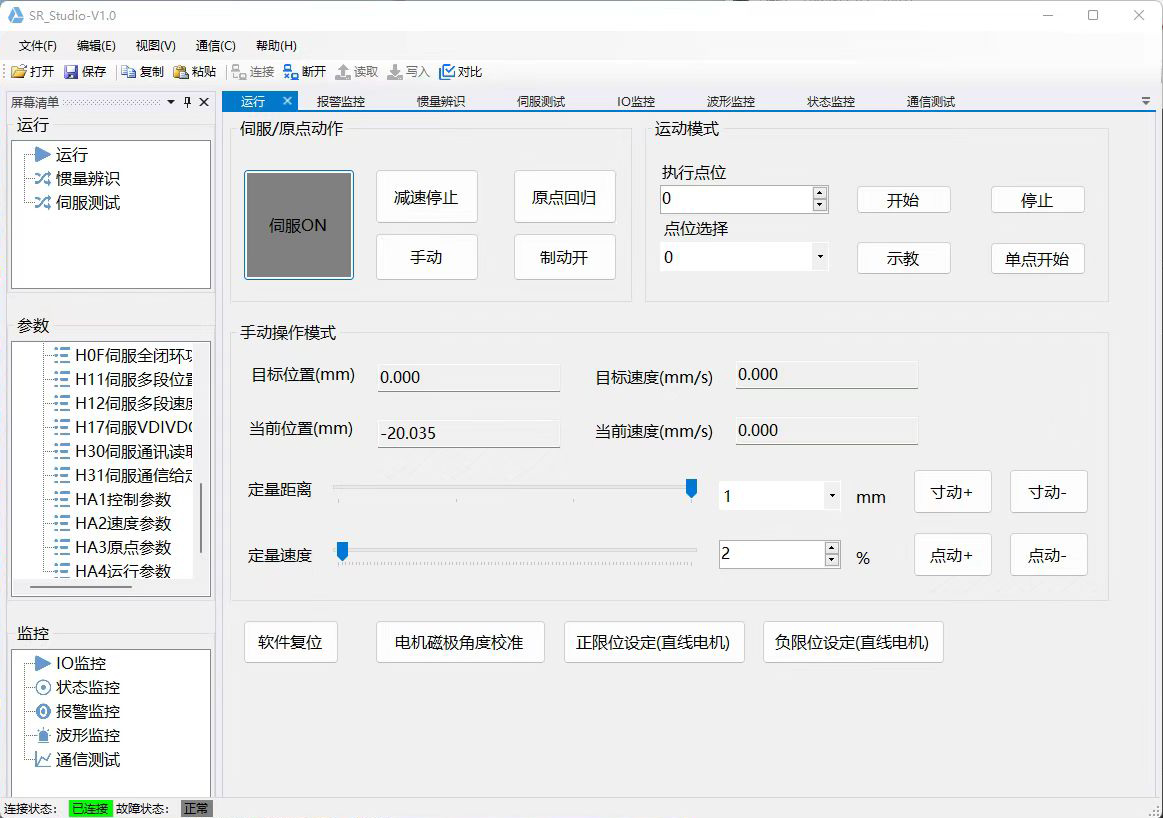Screen dimensions: 1163x818
Task: Click the 电机磁极角度校准 button
Action: [460, 642]
